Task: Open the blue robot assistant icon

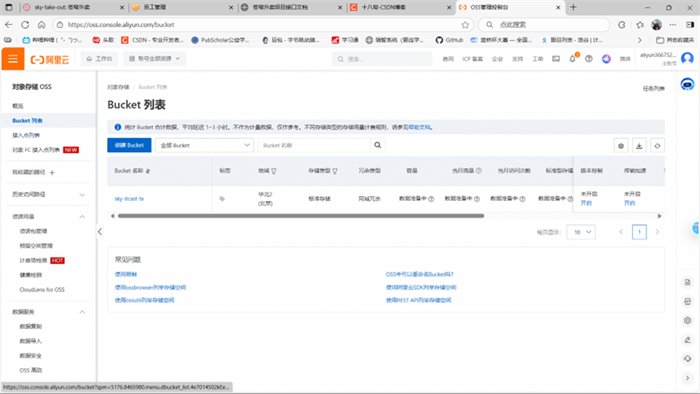Action: click(x=688, y=84)
